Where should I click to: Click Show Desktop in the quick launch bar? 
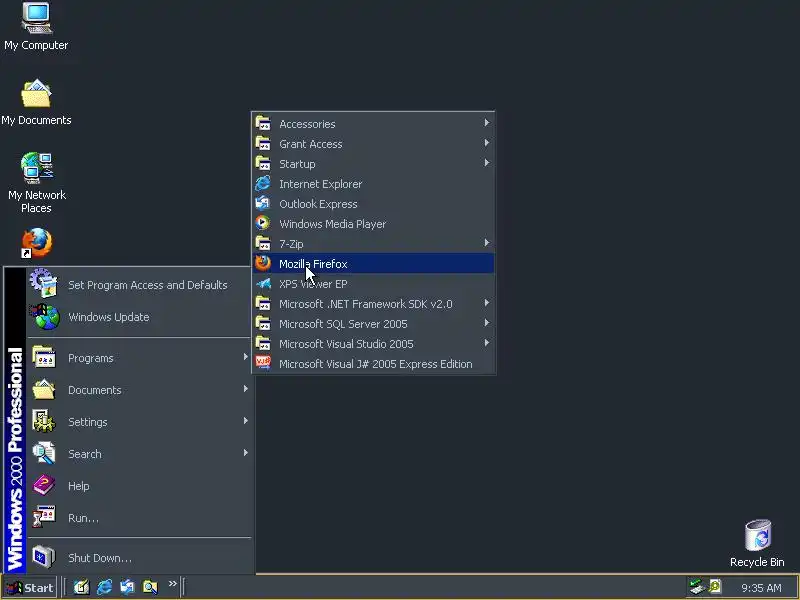tap(81, 587)
